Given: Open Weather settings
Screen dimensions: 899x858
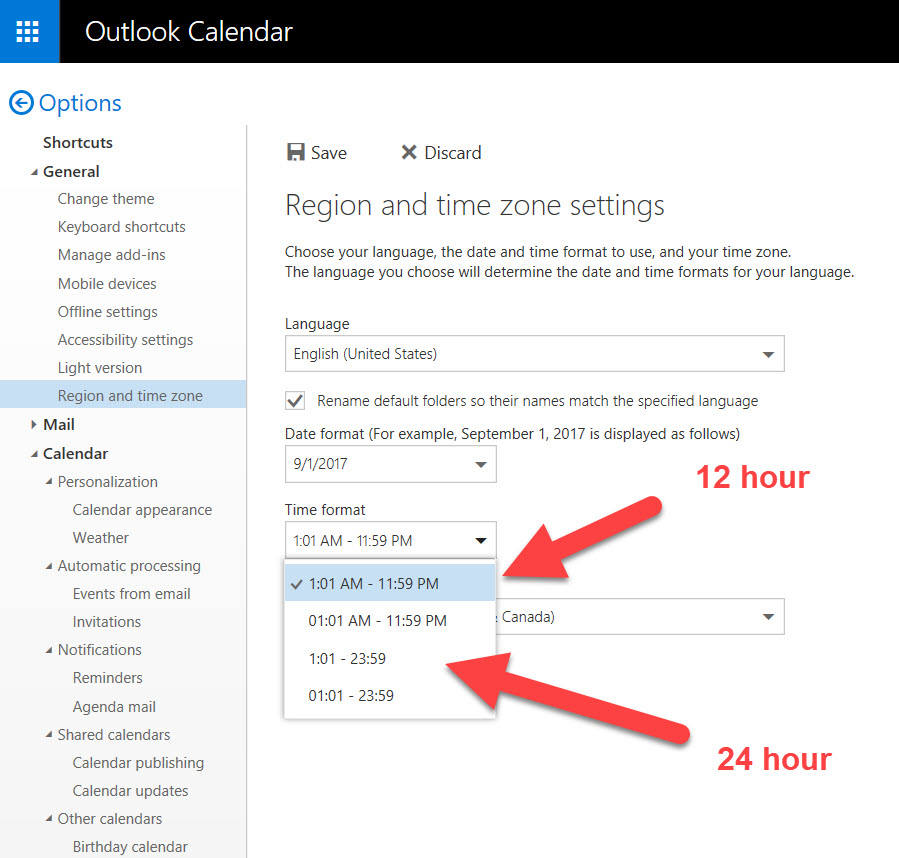Looking at the screenshot, I should click(x=101, y=537).
